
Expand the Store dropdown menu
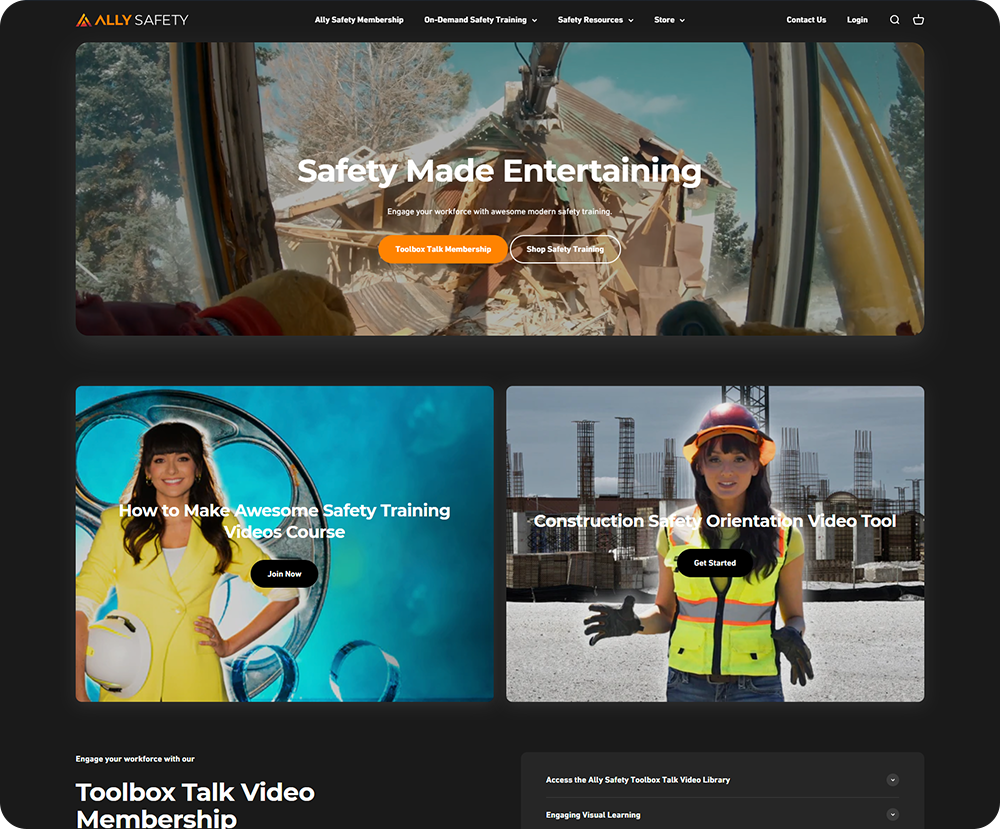(x=670, y=20)
